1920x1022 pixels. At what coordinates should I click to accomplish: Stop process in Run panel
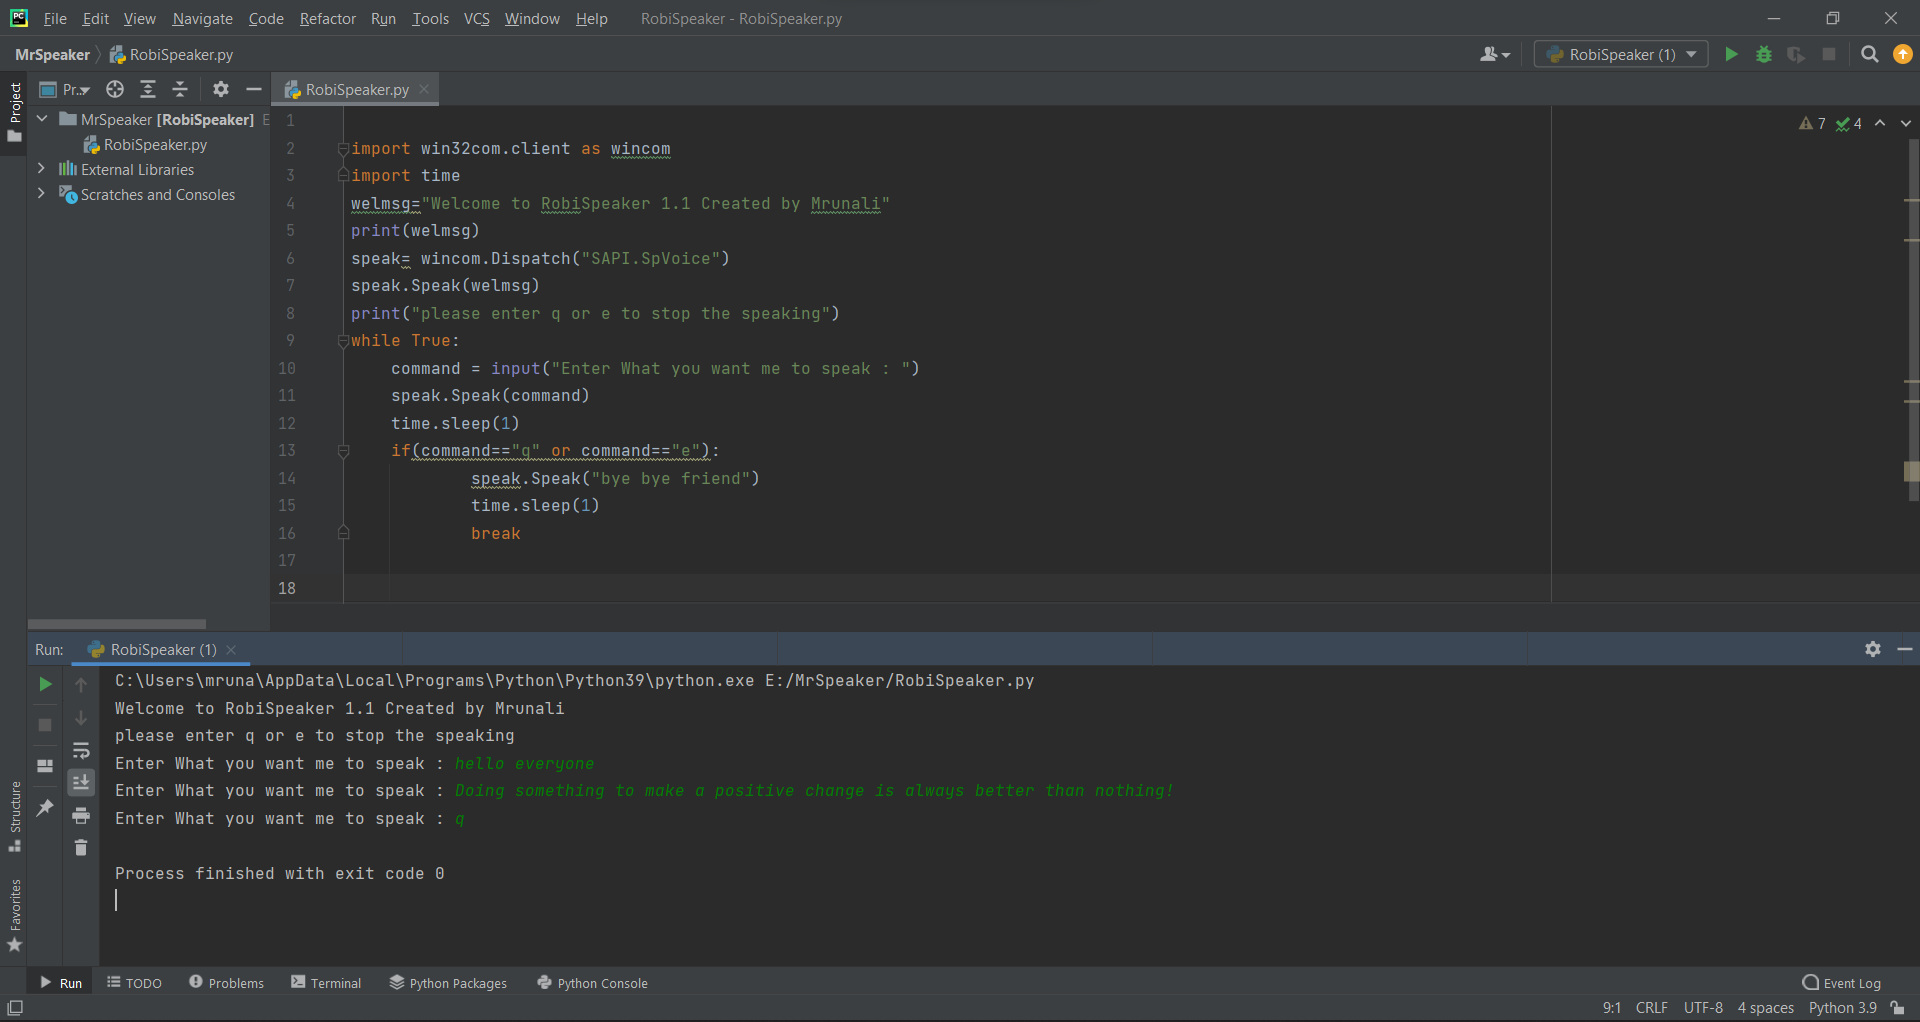pos(45,724)
